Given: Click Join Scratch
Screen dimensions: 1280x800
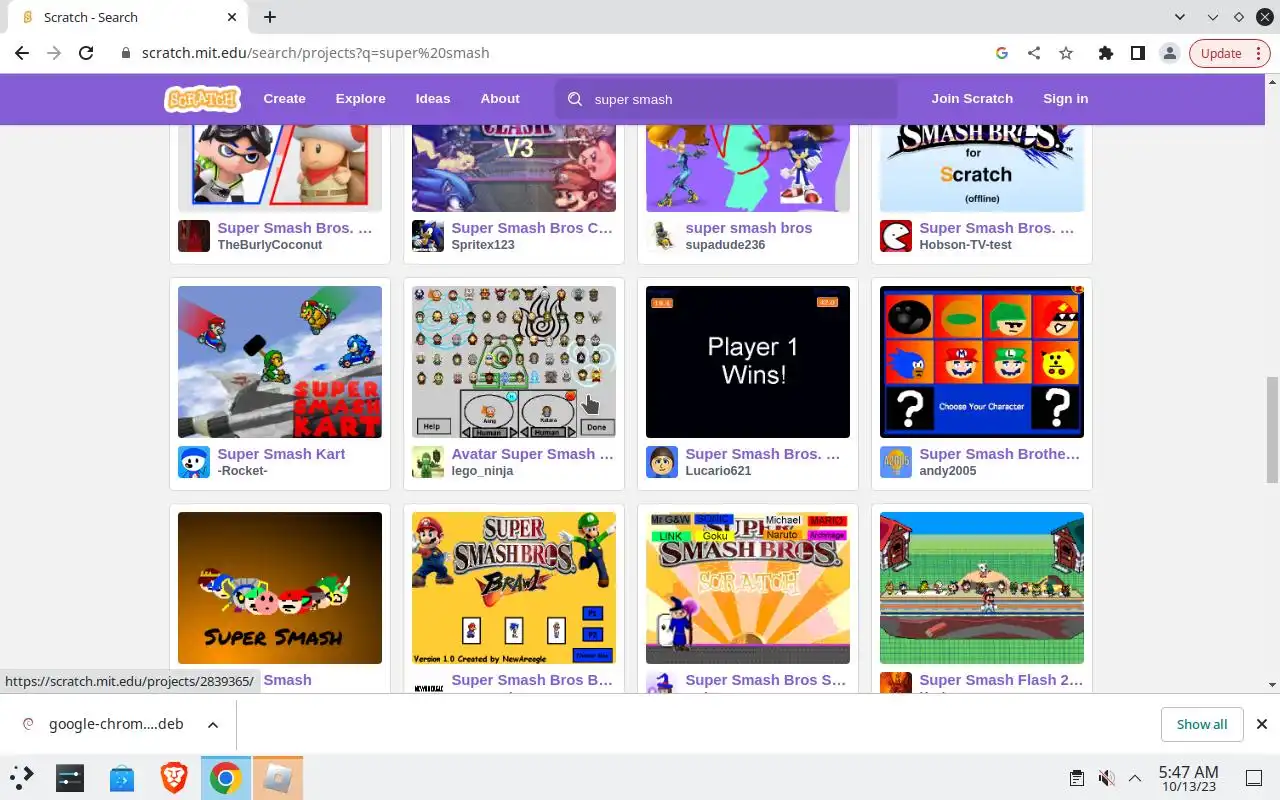Looking at the screenshot, I should point(972,99).
